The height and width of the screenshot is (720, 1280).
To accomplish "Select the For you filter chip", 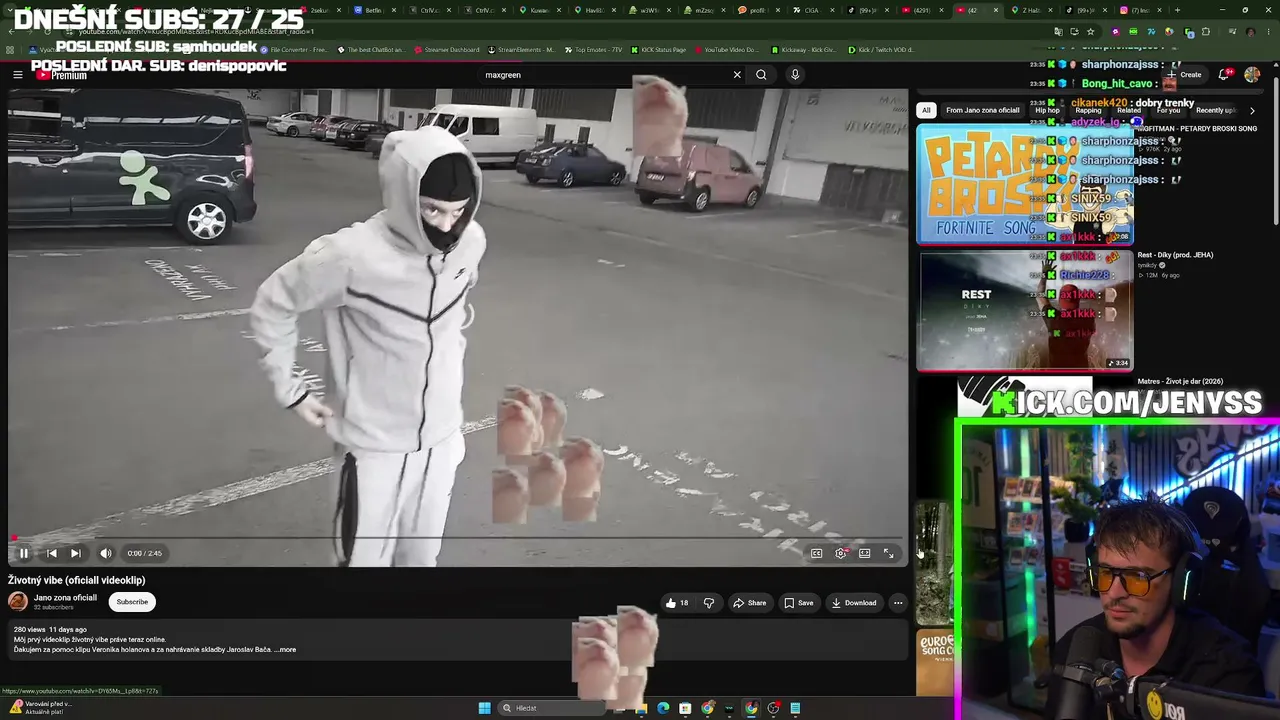I will pyautogui.click(x=1168, y=110).
